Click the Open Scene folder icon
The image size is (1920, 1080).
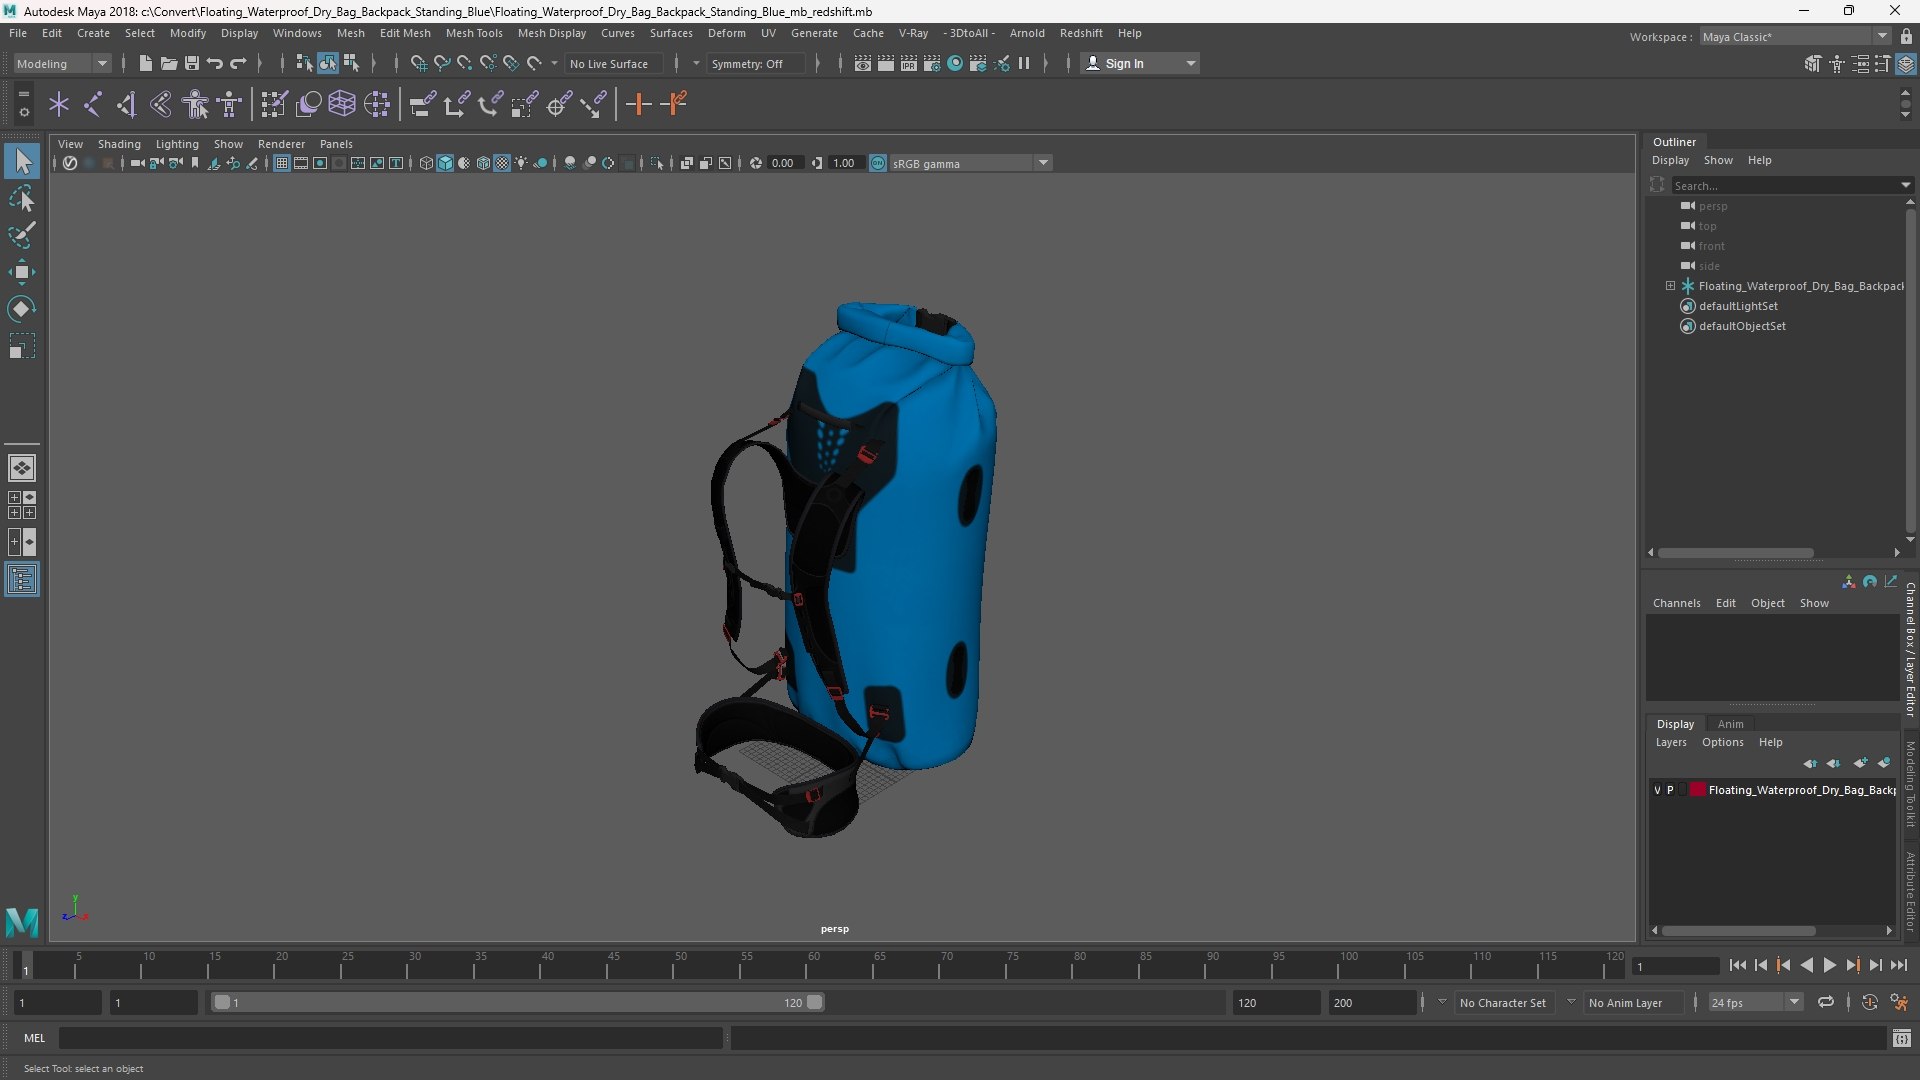168,63
